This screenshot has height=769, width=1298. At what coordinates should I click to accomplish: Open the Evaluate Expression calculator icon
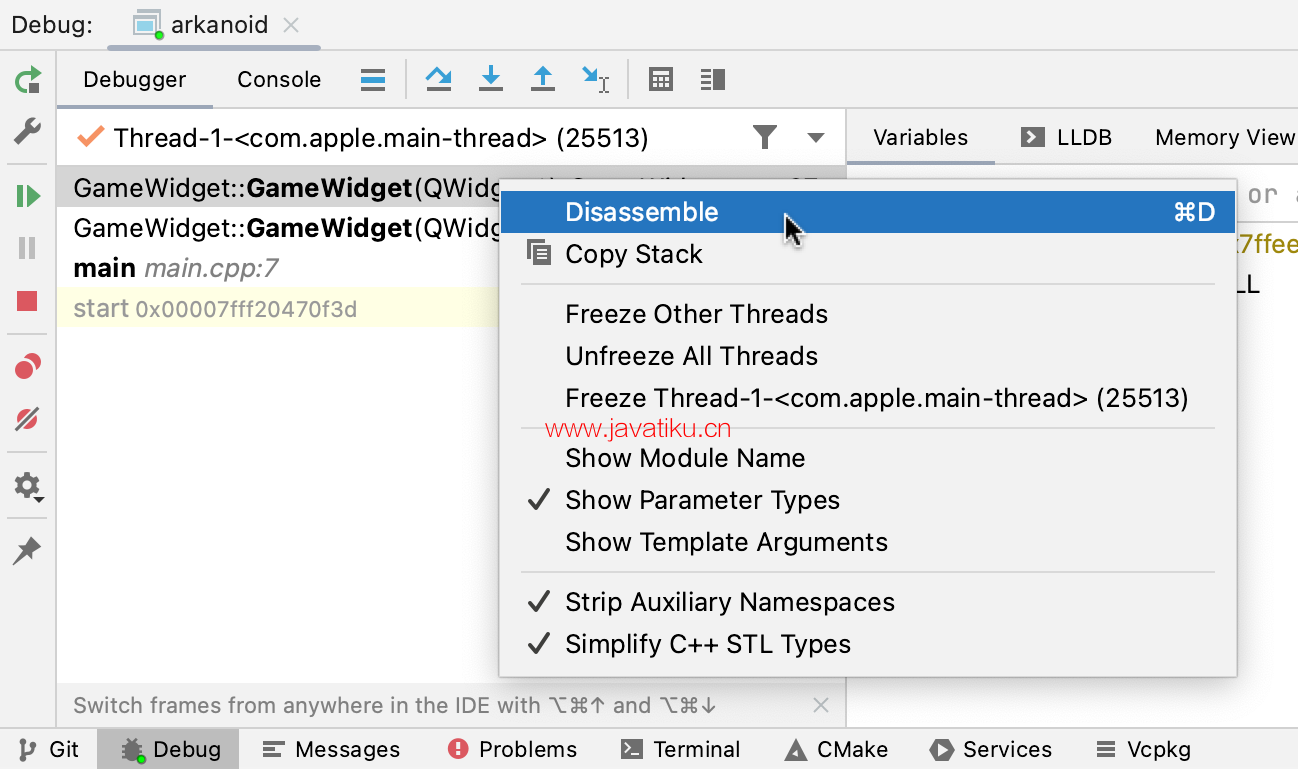pyautogui.click(x=660, y=80)
